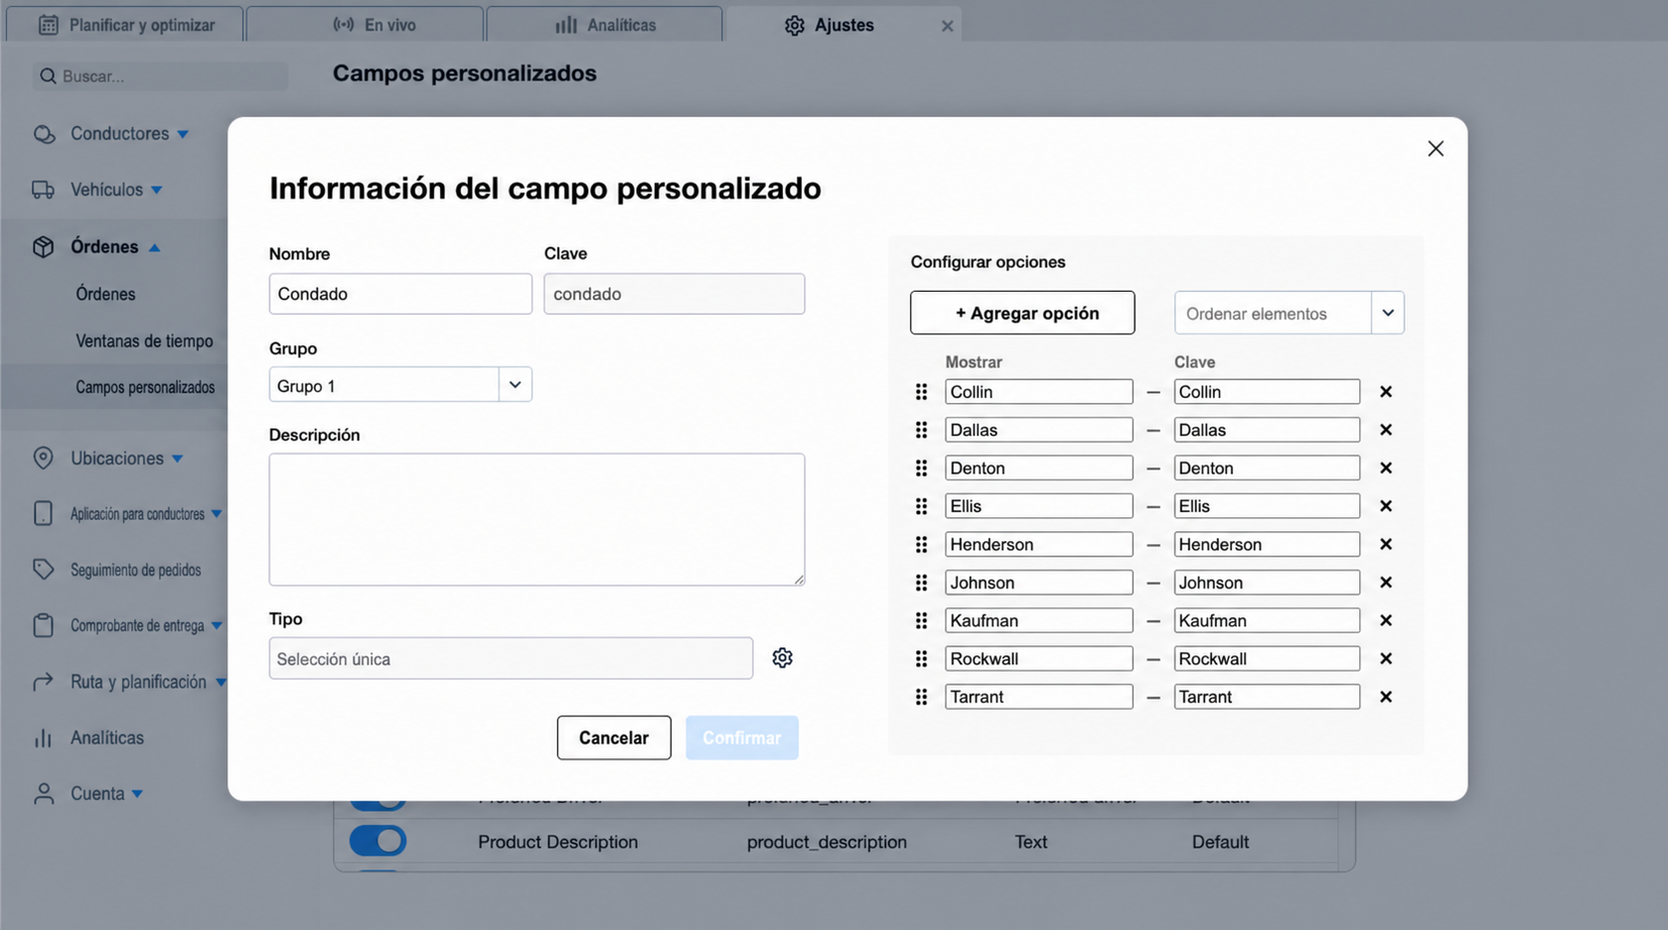Close the Ajustes tab
The width and height of the screenshot is (1668, 930).
tap(947, 26)
